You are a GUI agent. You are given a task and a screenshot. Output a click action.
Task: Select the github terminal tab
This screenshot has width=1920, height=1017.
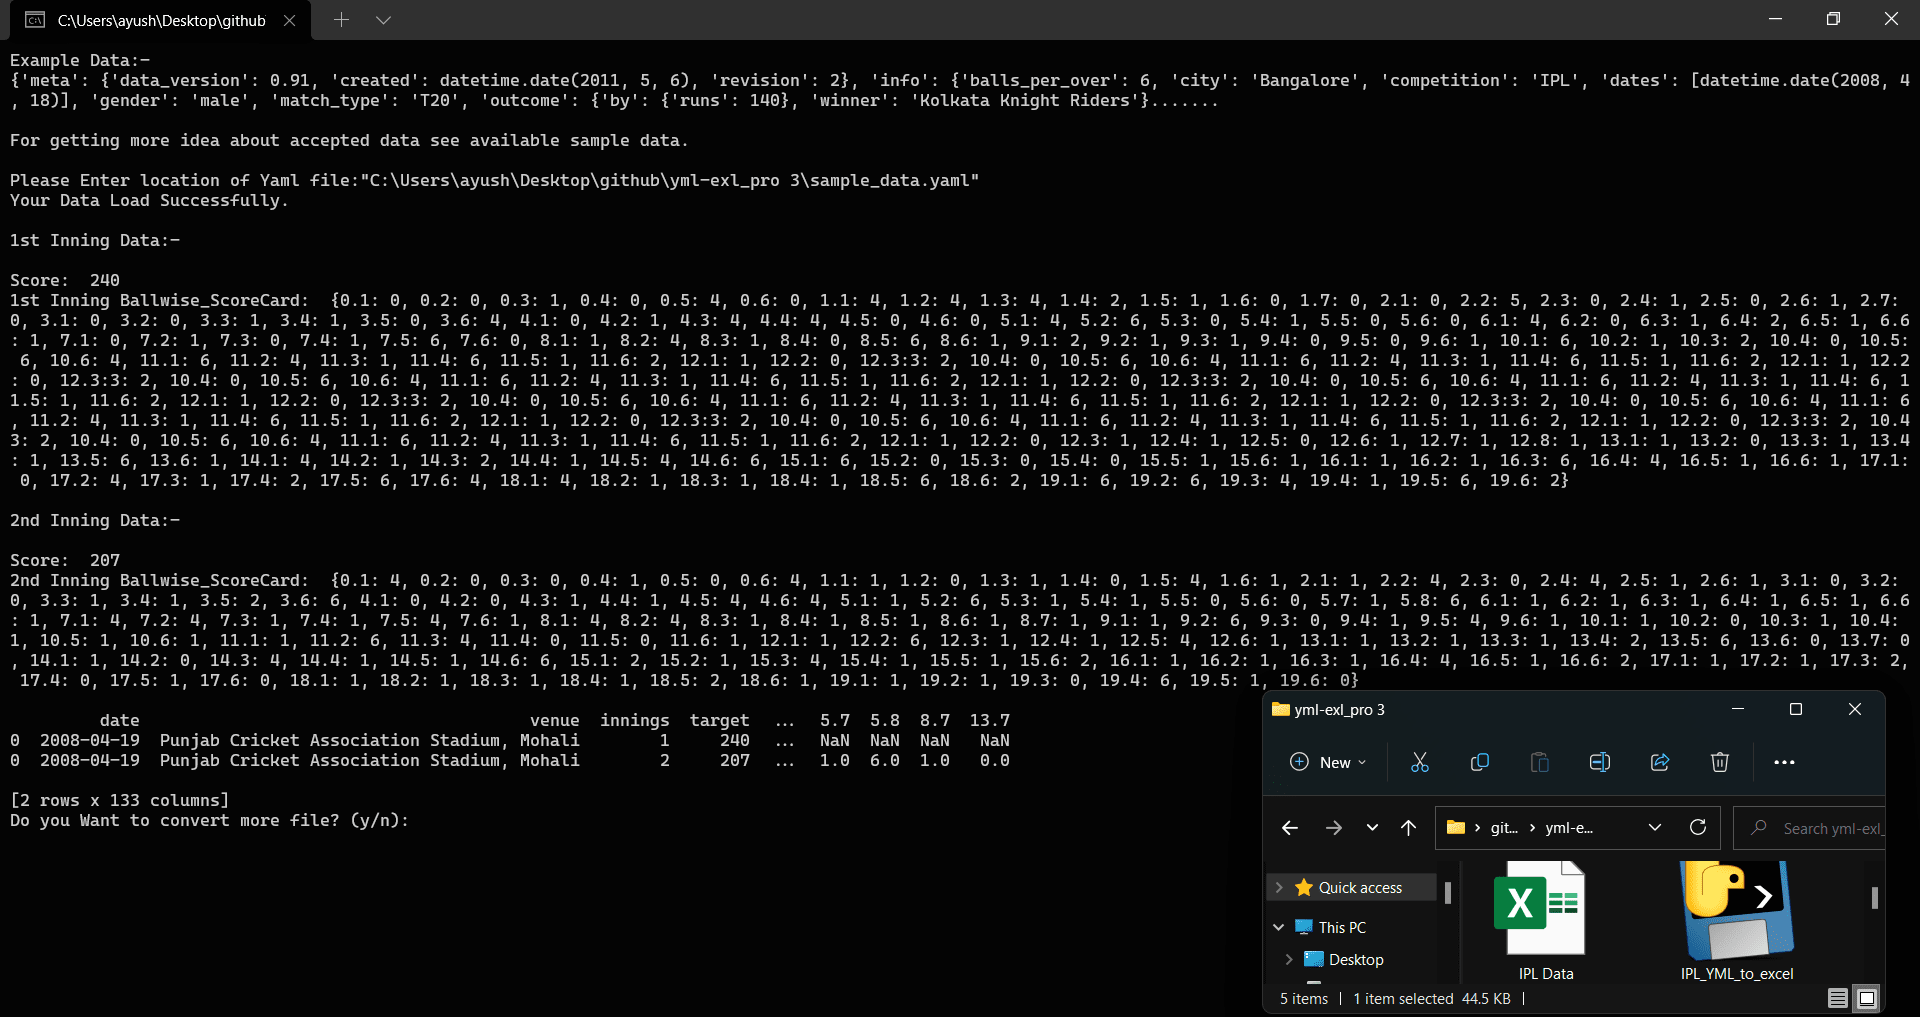click(x=160, y=20)
